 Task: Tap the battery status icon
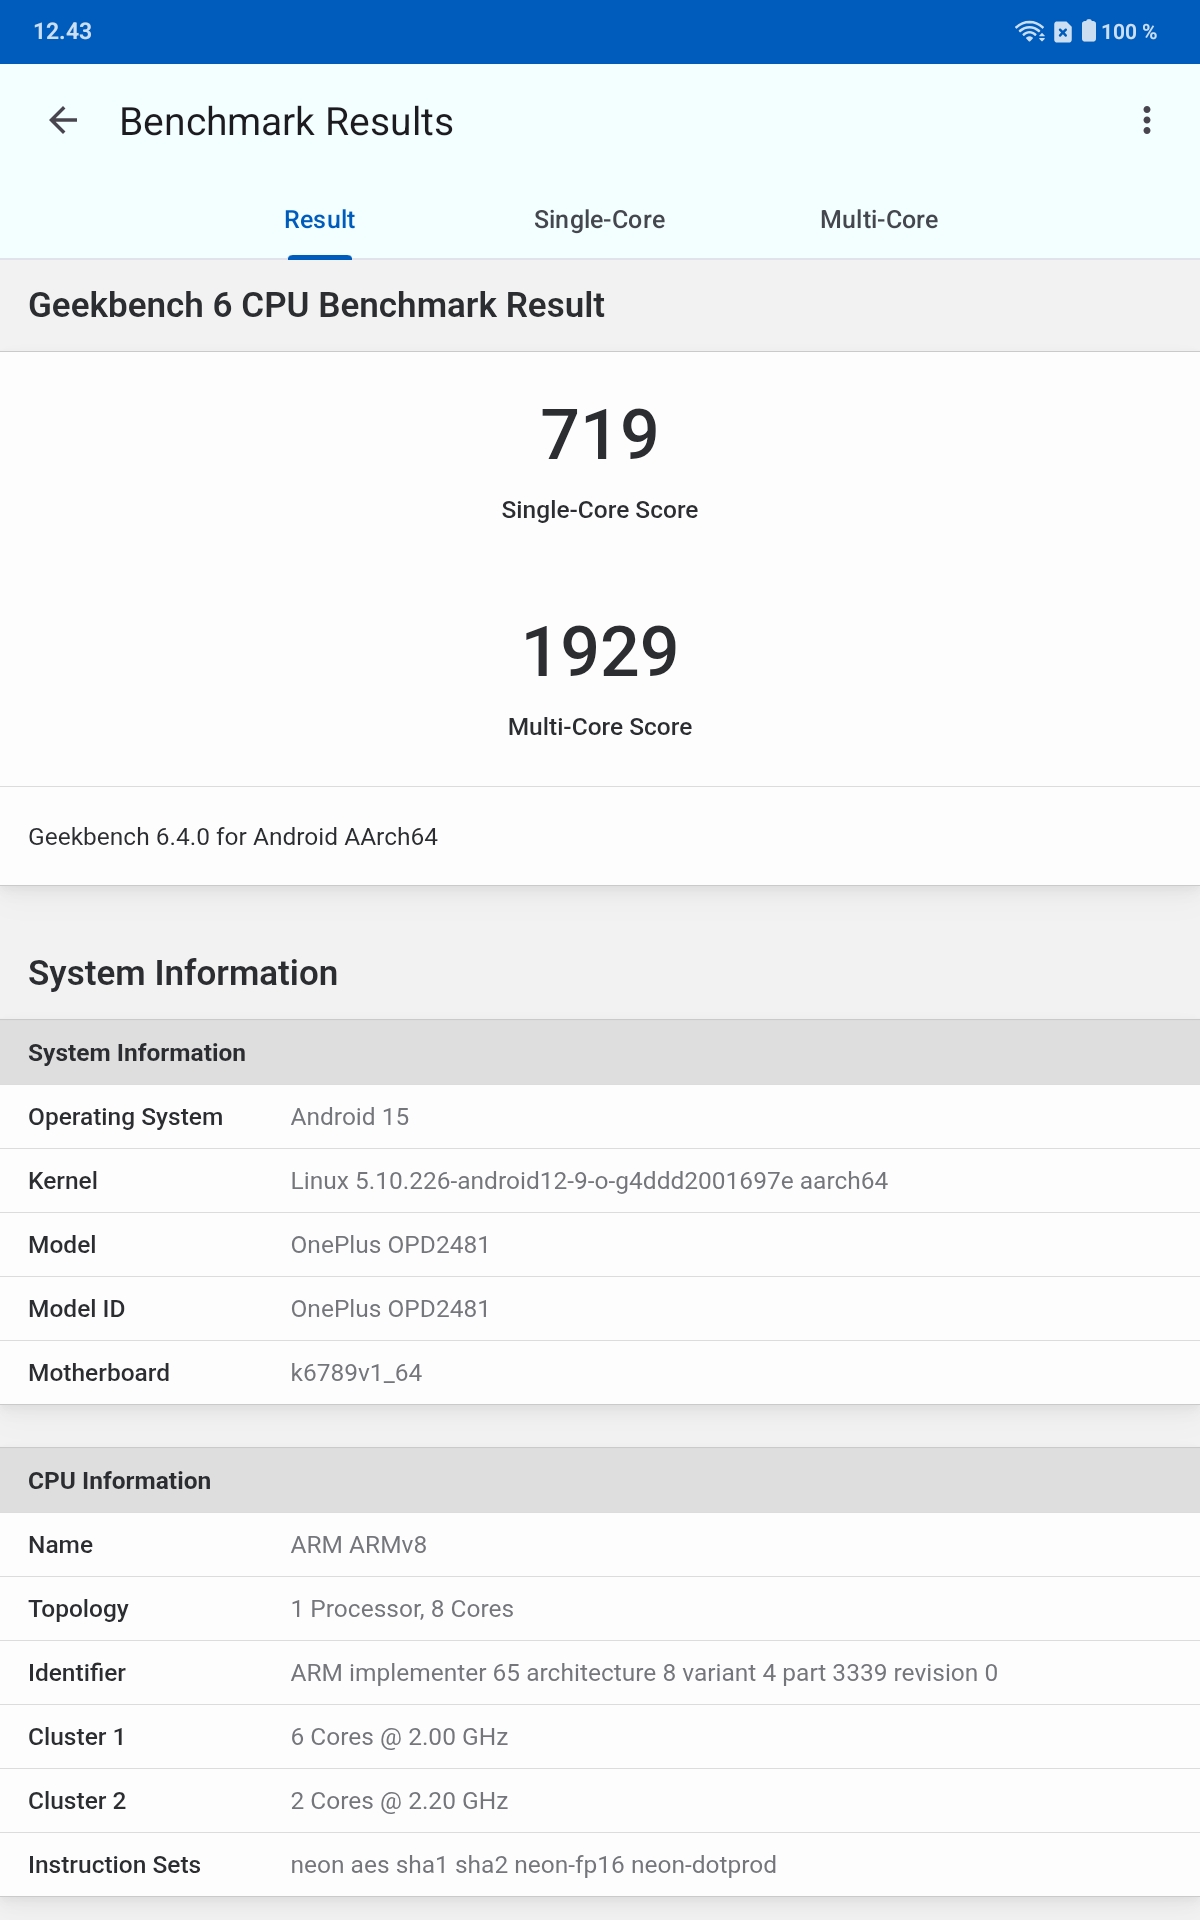pos(1089,31)
